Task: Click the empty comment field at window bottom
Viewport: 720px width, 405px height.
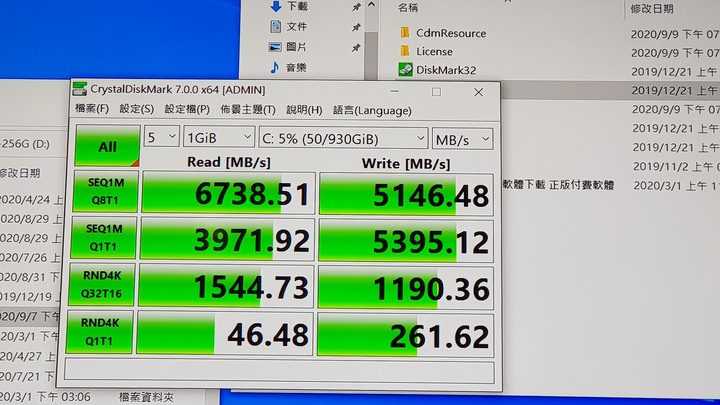Action: [x=279, y=371]
